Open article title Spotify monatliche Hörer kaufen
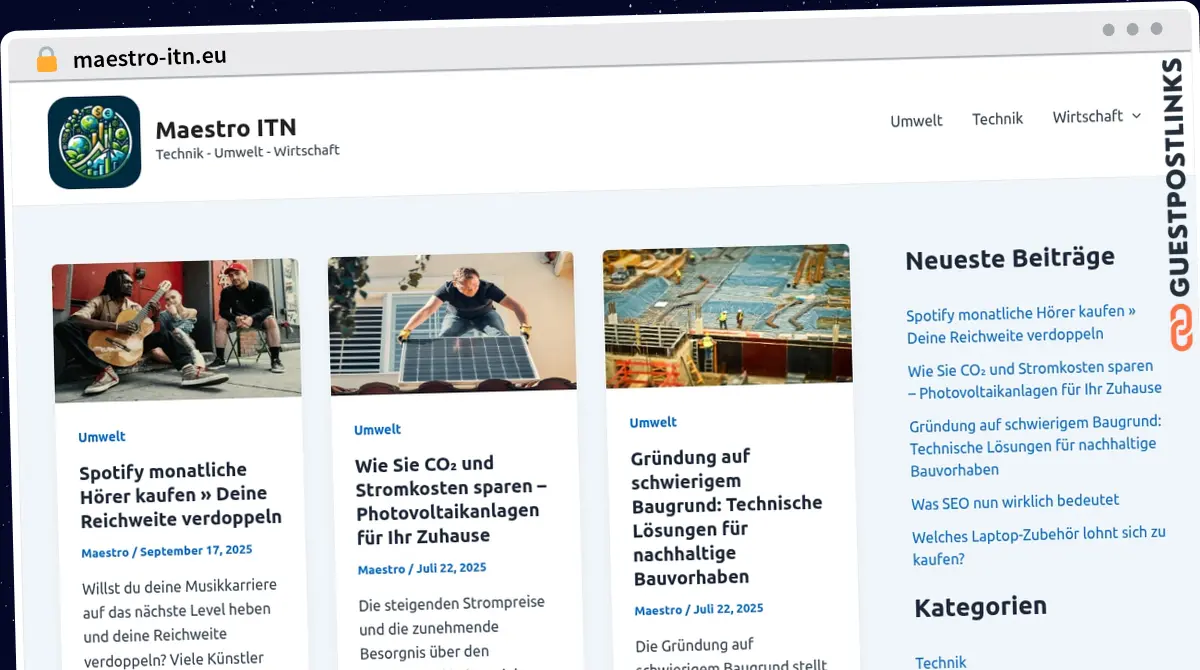1200x670 pixels. click(180, 495)
